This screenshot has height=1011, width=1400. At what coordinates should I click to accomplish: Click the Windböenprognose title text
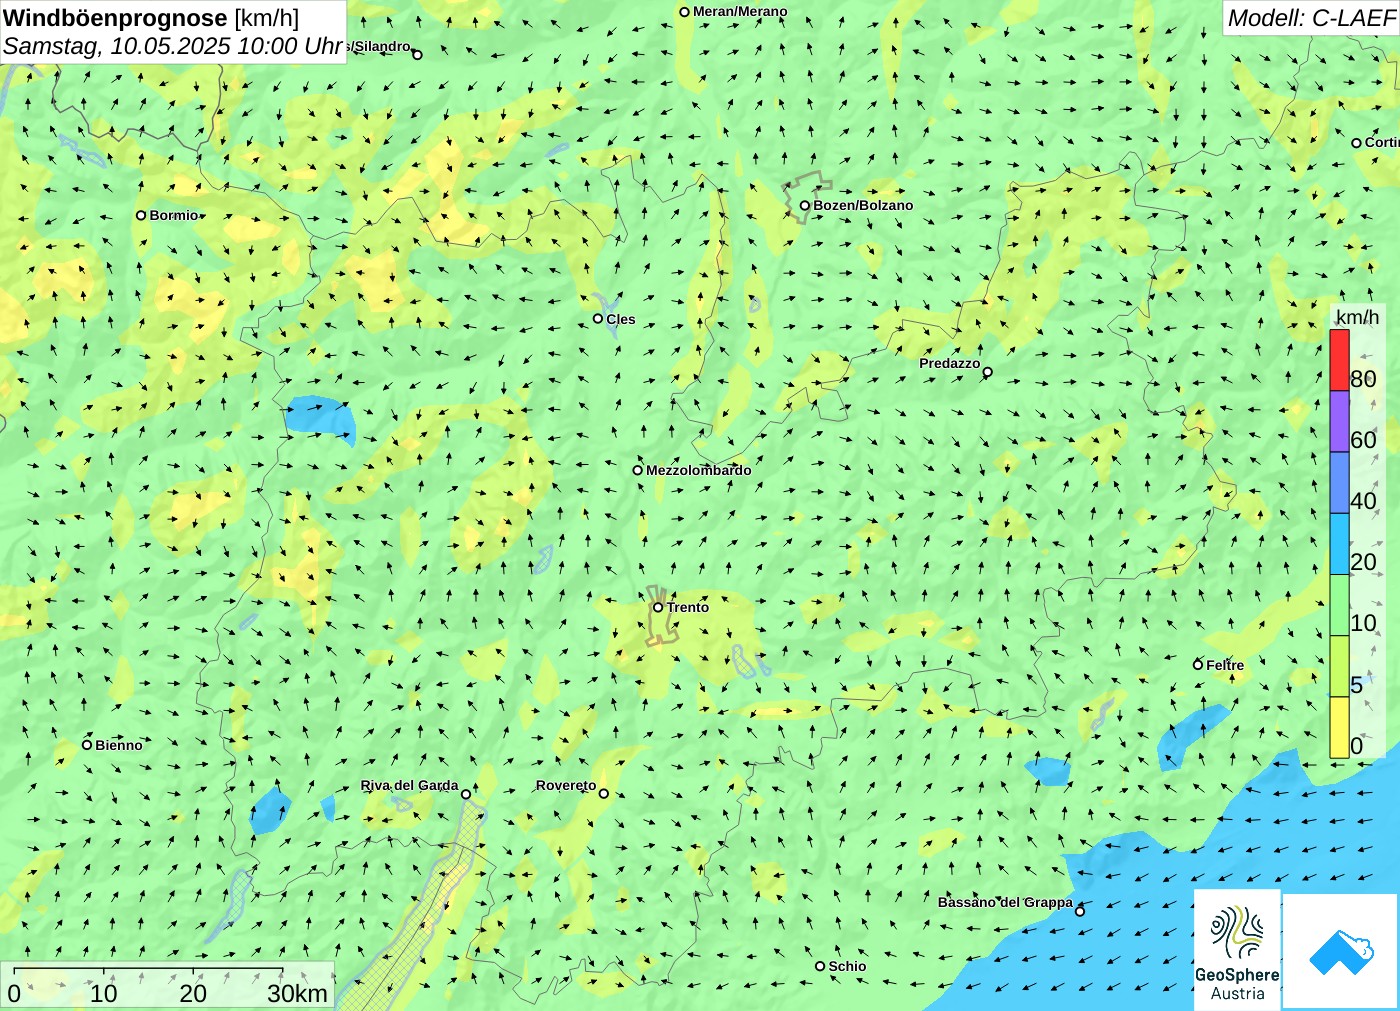pyautogui.click(x=115, y=18)
